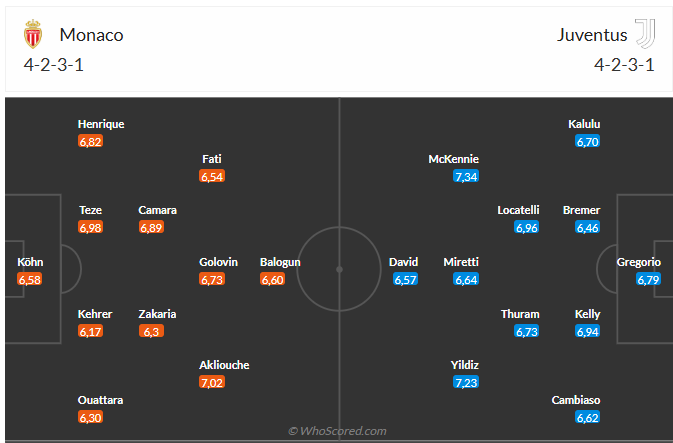Click Zakaria's 6,3 rating badge
The height and width of the screenshot is (443, 673).
[151, 331]
